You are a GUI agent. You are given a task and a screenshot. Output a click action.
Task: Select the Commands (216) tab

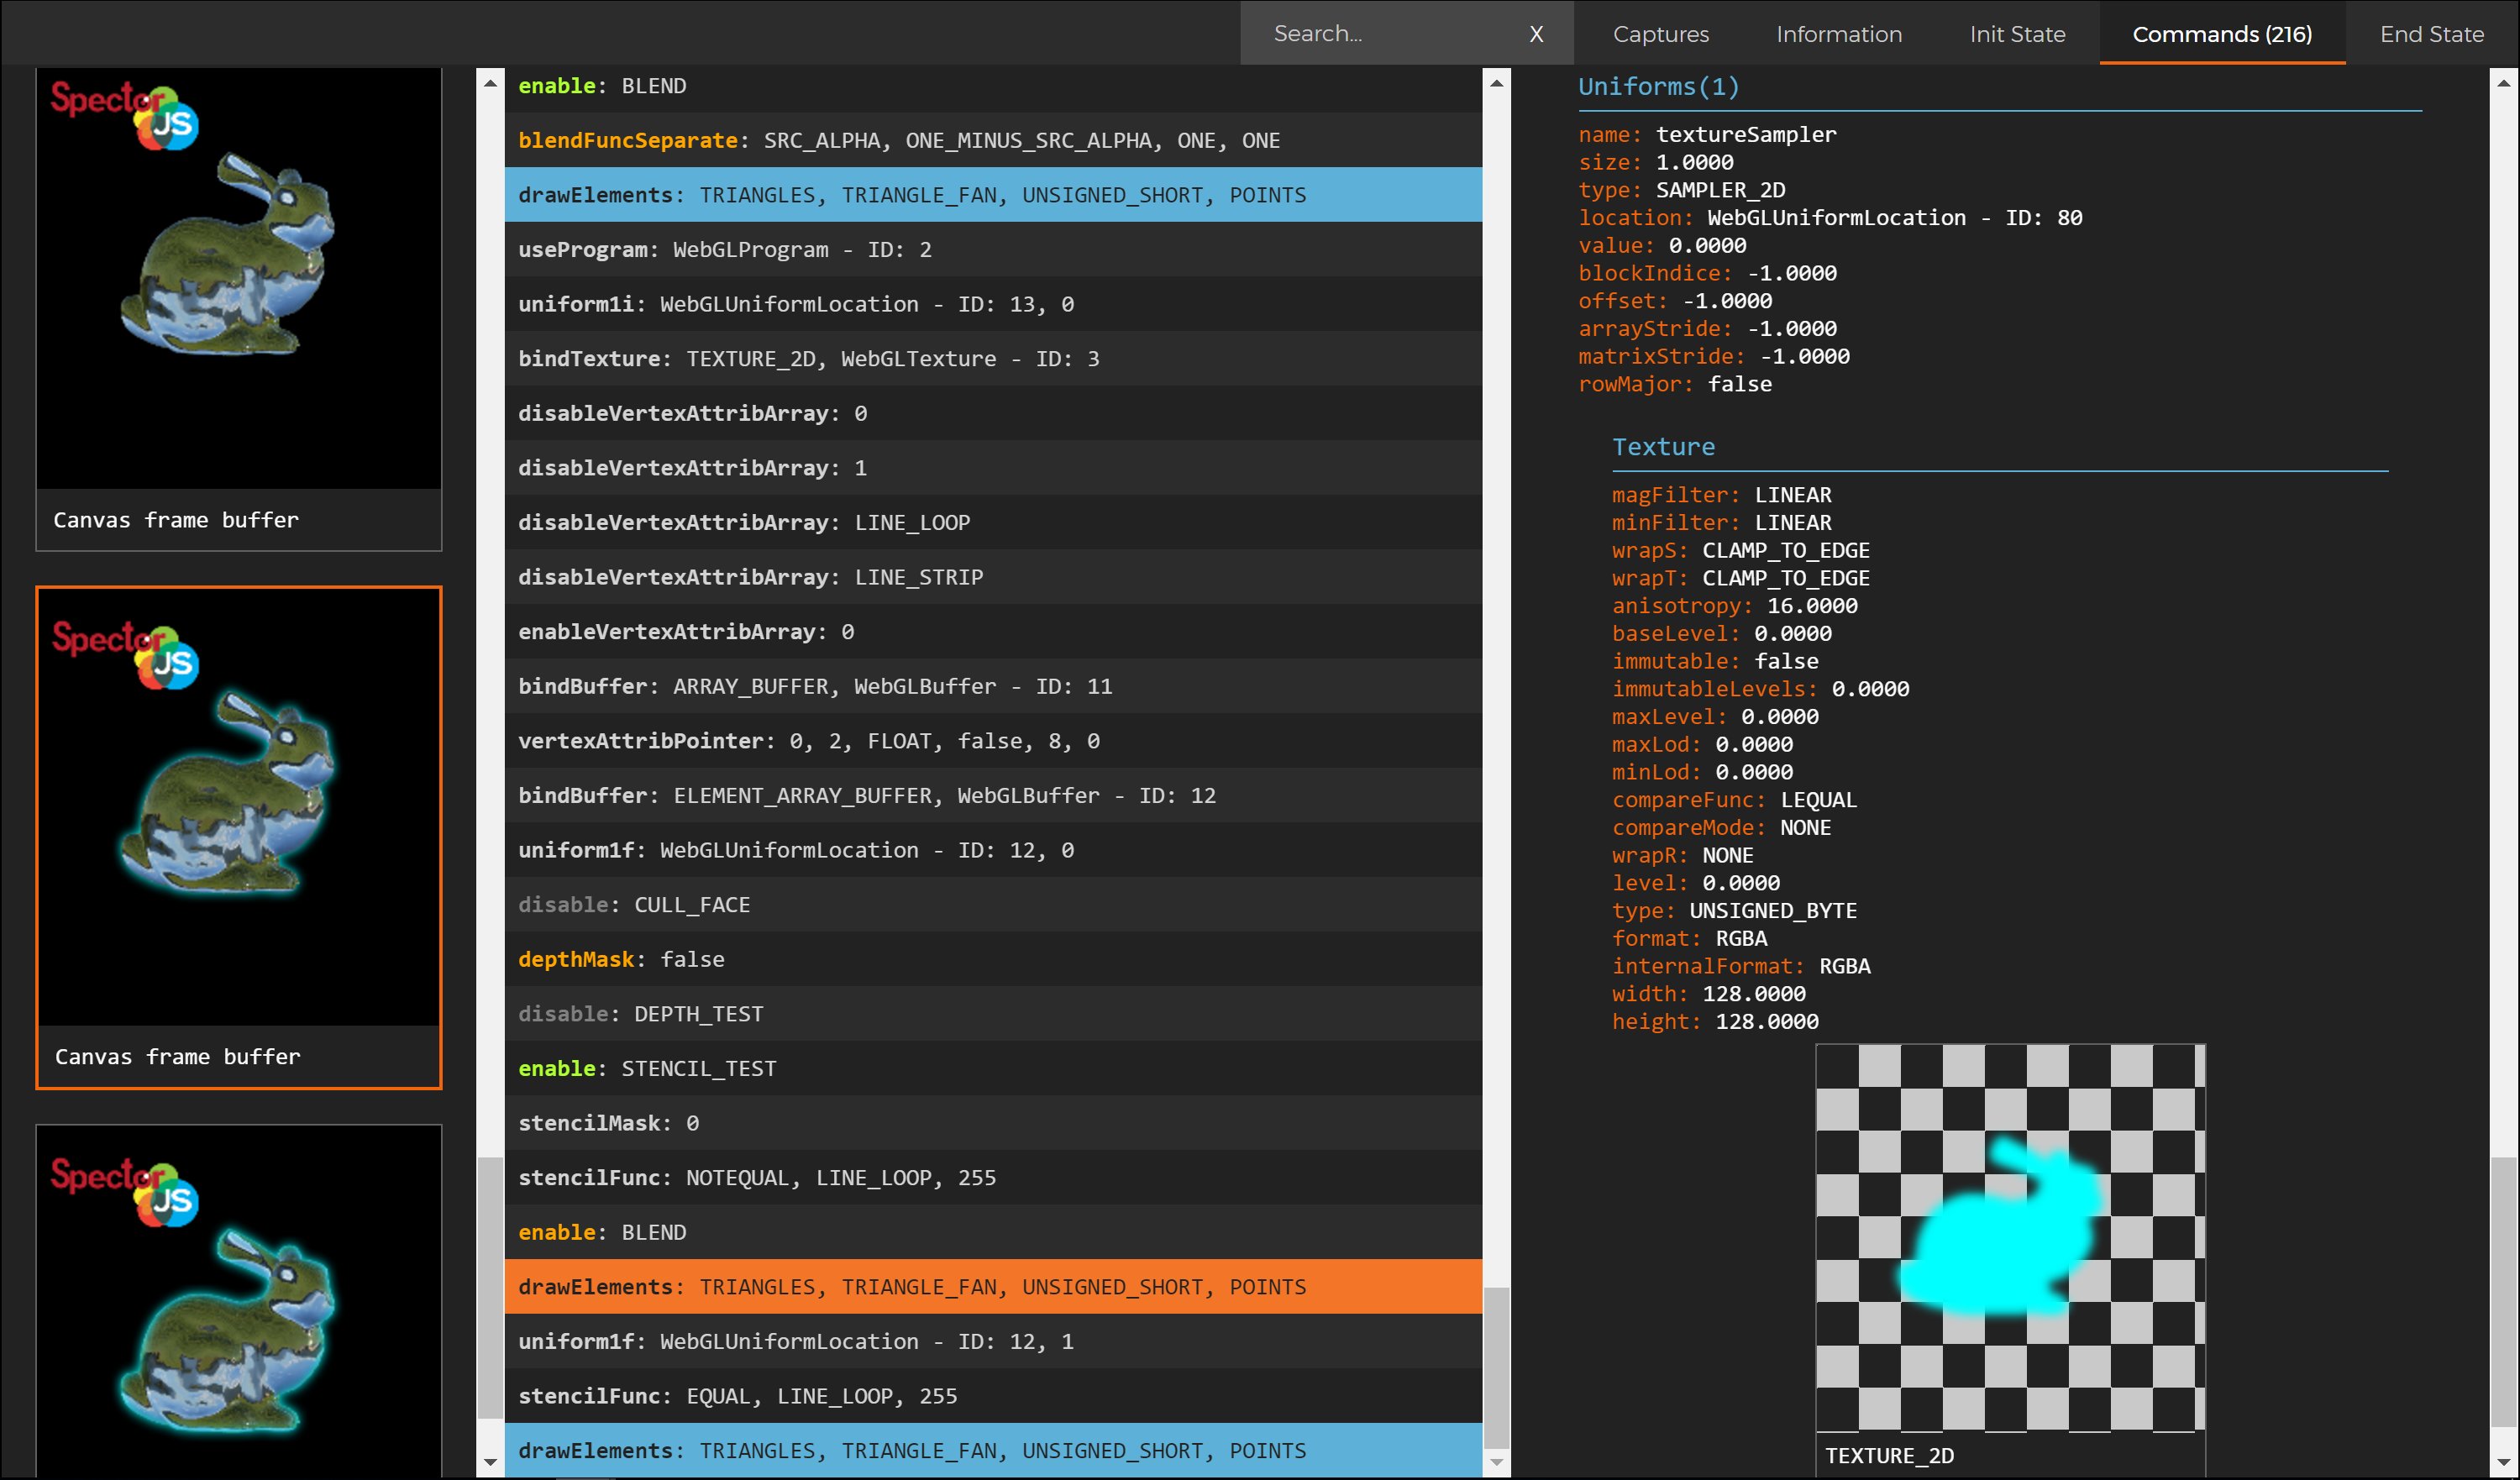pos(2222,34)
